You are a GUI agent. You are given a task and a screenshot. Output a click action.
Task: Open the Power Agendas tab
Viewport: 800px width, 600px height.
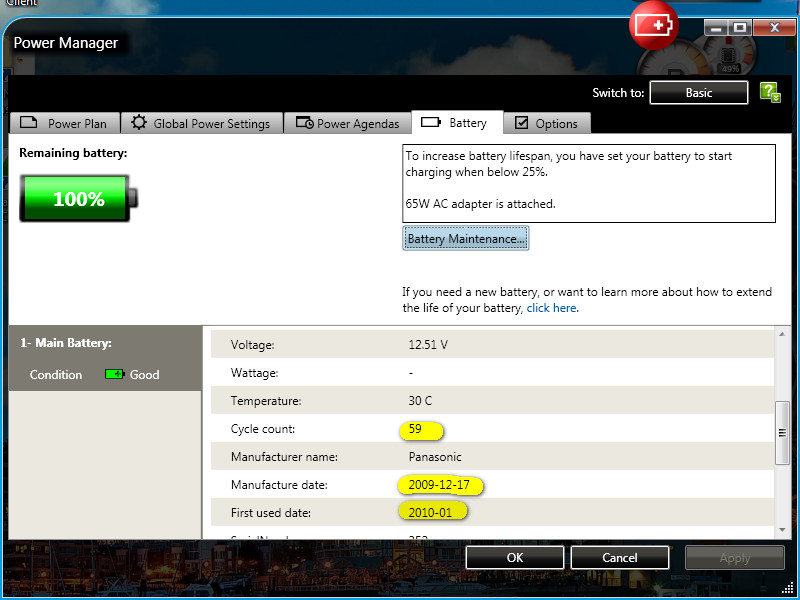[x=347, y=123]
